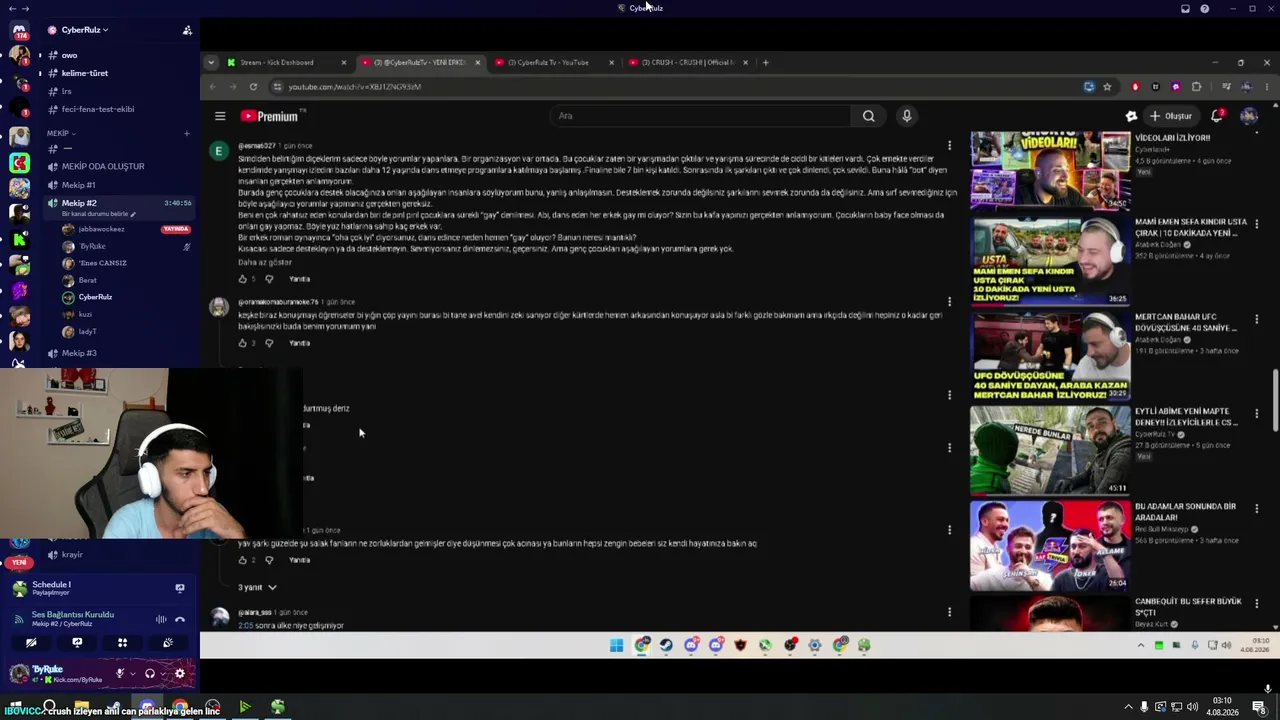
Task: Open Windows Start in inner taskbar
Action: point(617,645)
